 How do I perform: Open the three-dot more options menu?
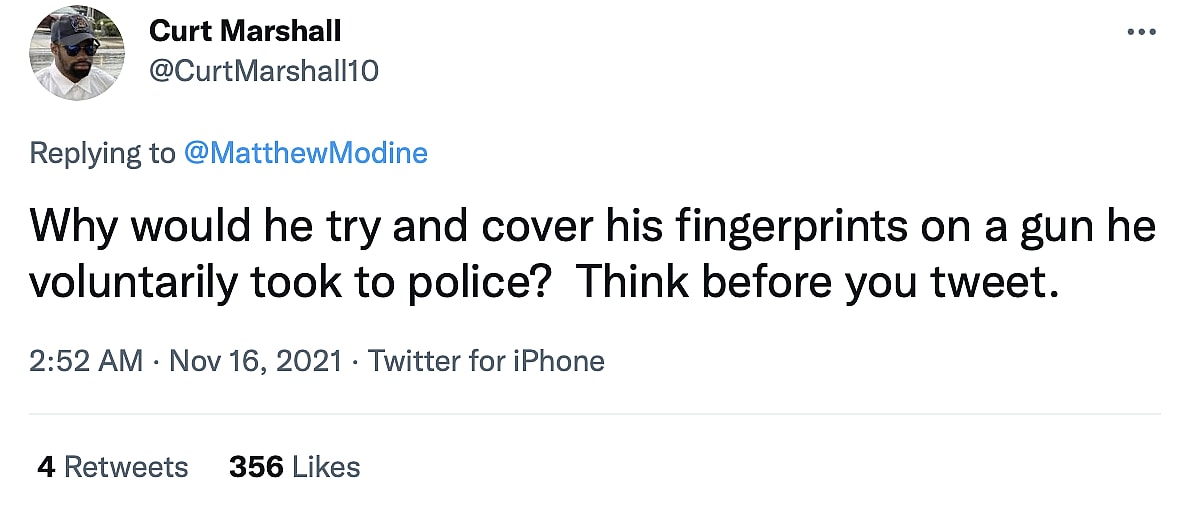(1141, 32)
